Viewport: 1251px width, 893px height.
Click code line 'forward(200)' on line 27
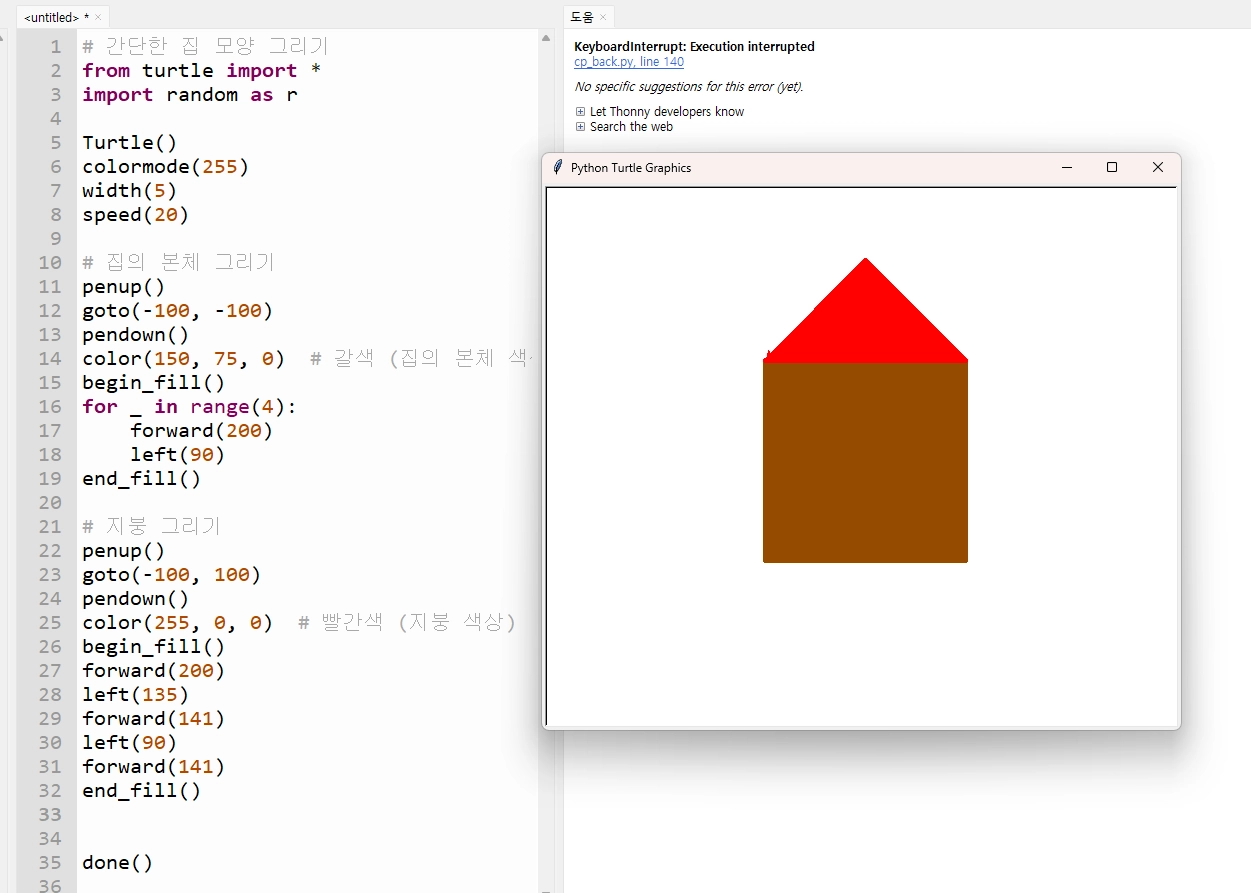(x=154, y=671)
